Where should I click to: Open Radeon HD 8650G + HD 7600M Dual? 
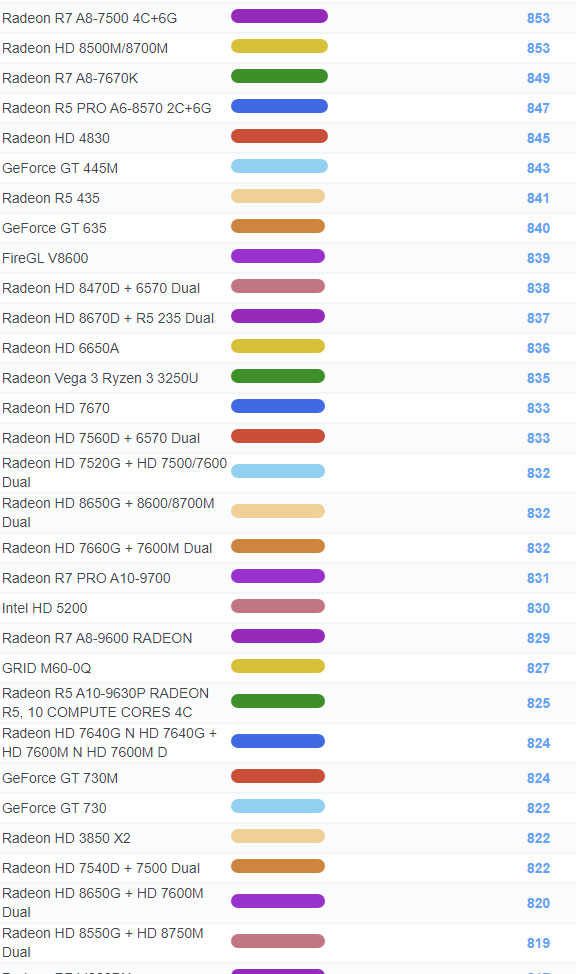point(103,903)
